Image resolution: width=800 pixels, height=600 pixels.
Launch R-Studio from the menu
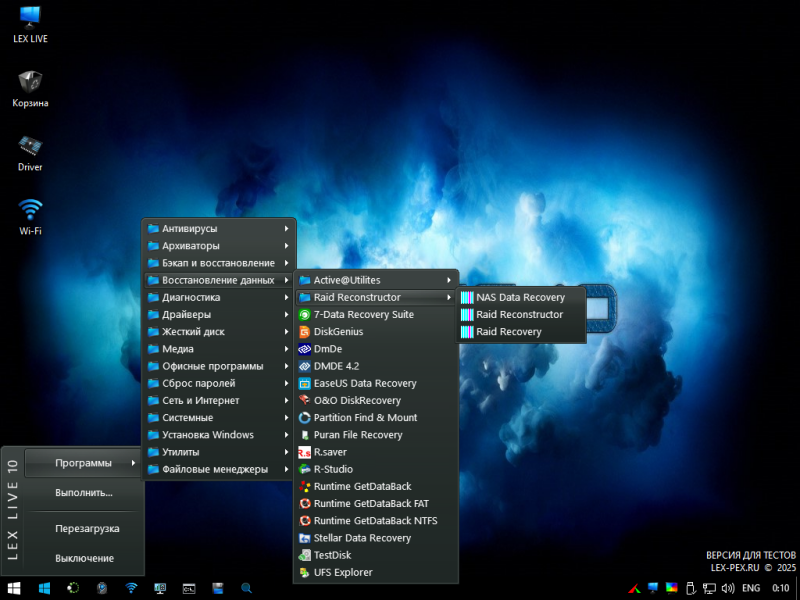(333, 469)
